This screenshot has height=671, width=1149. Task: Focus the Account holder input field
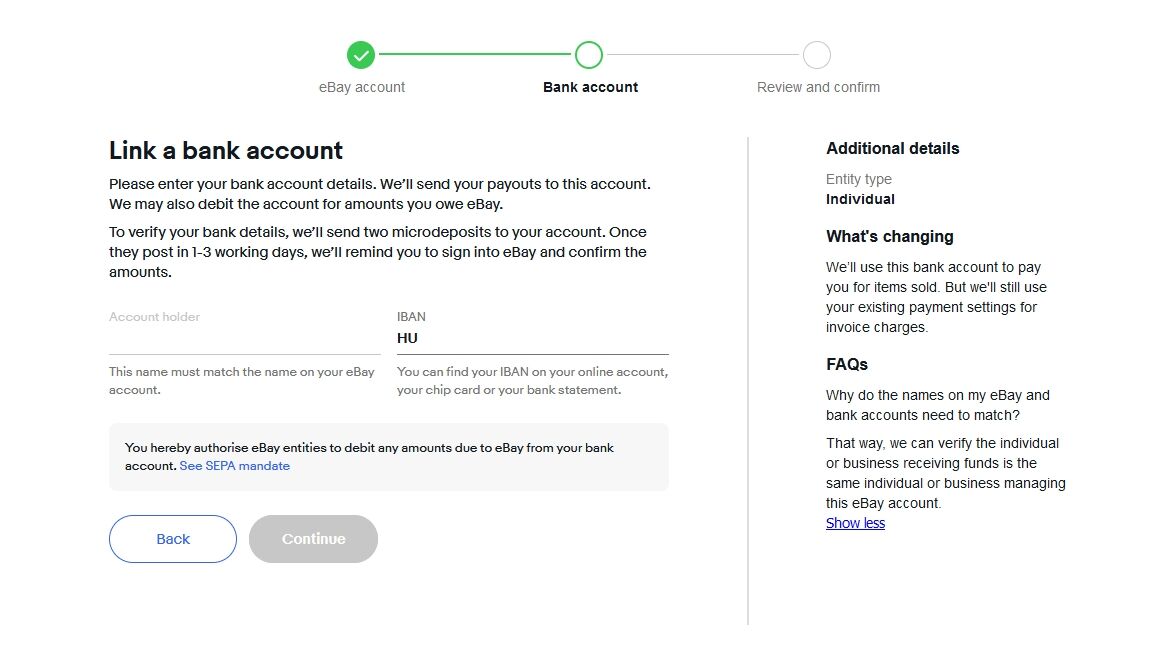(x=244, y=338)
